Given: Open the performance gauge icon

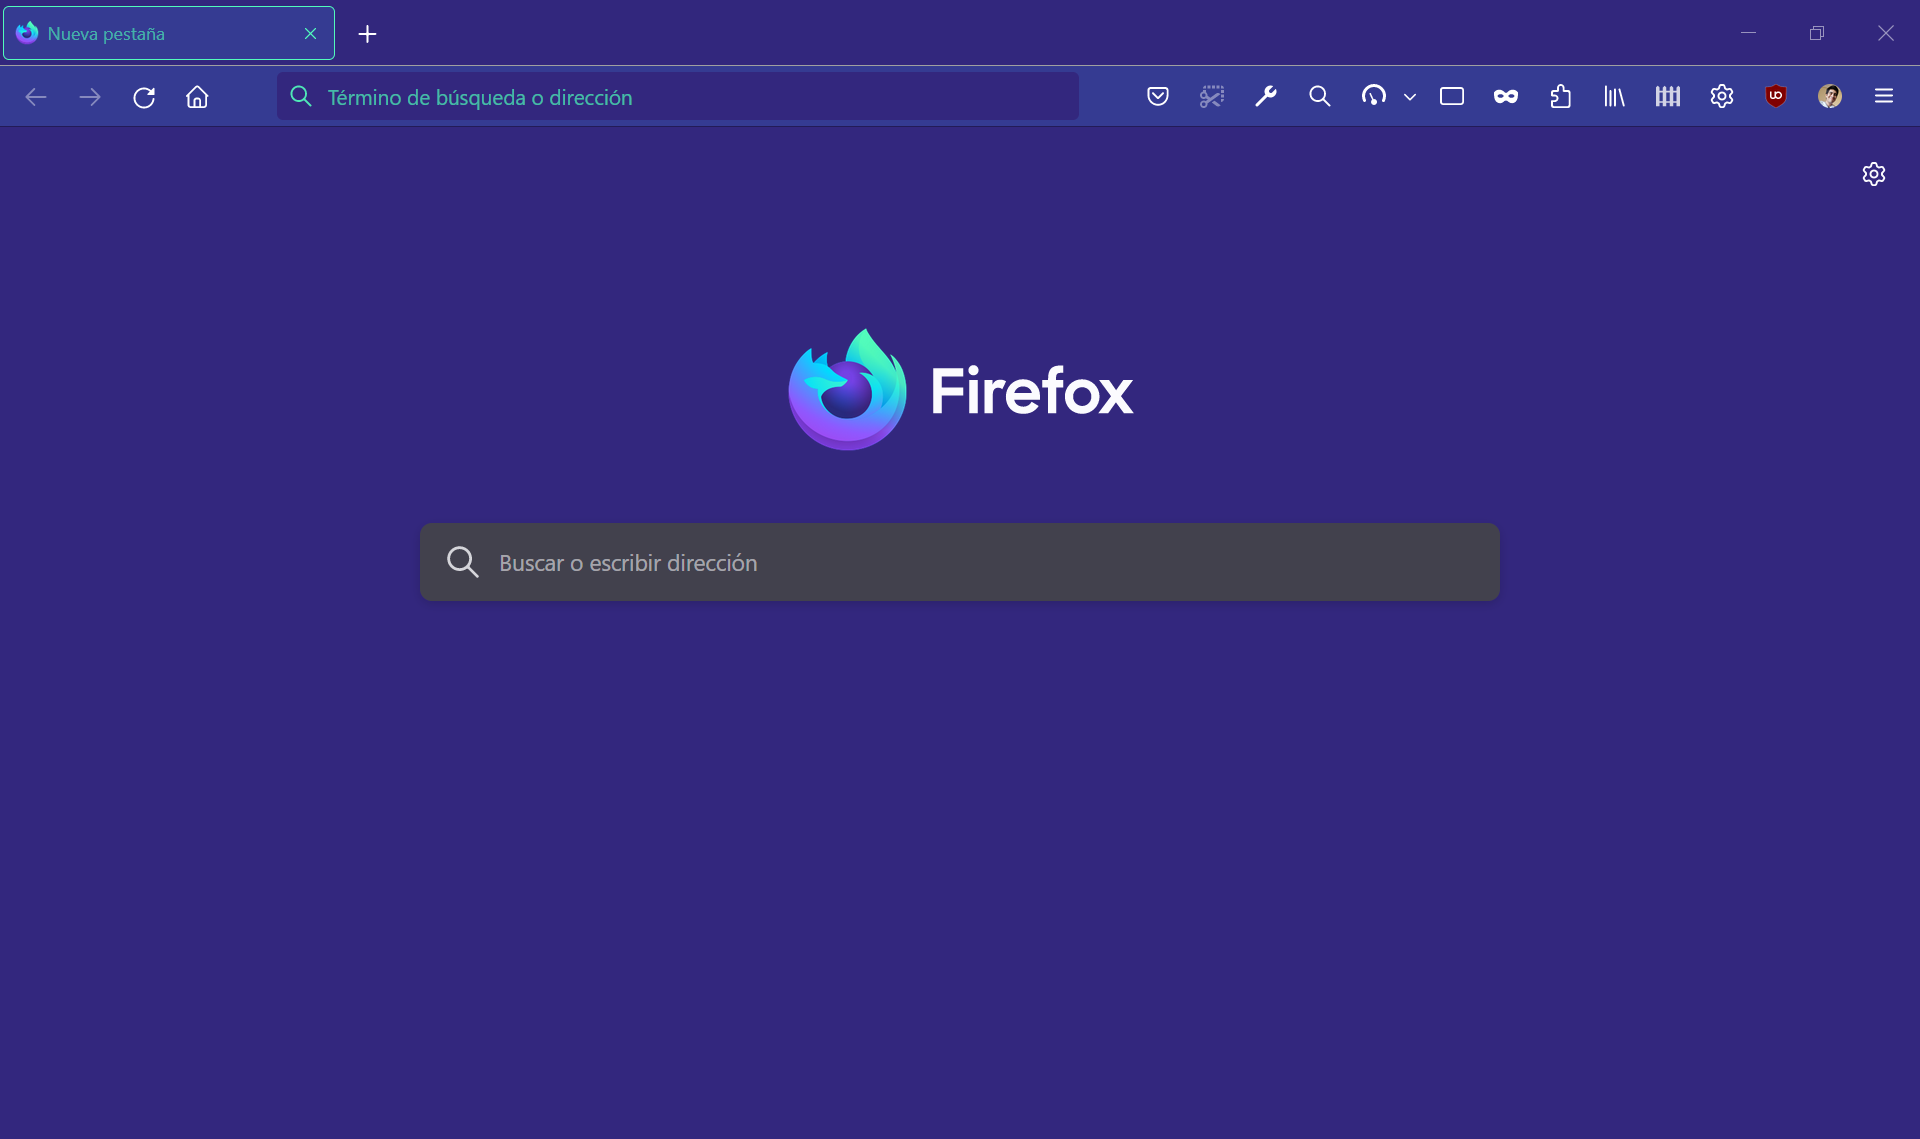Looking at the screenshot, I should tap(1373, 97).
